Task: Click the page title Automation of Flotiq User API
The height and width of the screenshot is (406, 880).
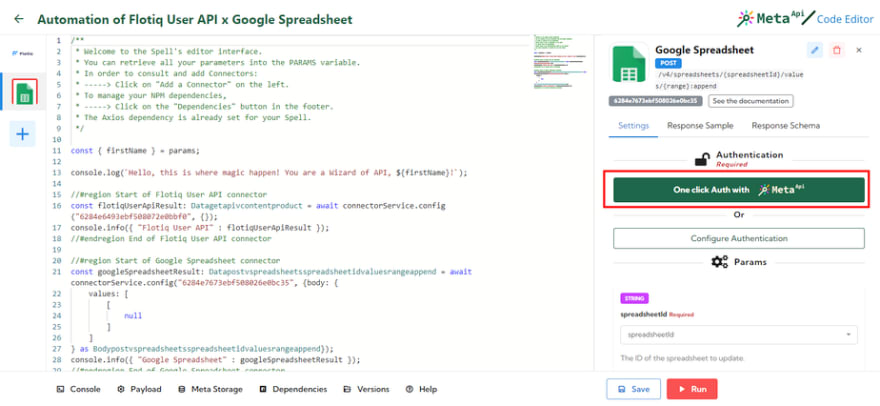Action: [195, 20]
